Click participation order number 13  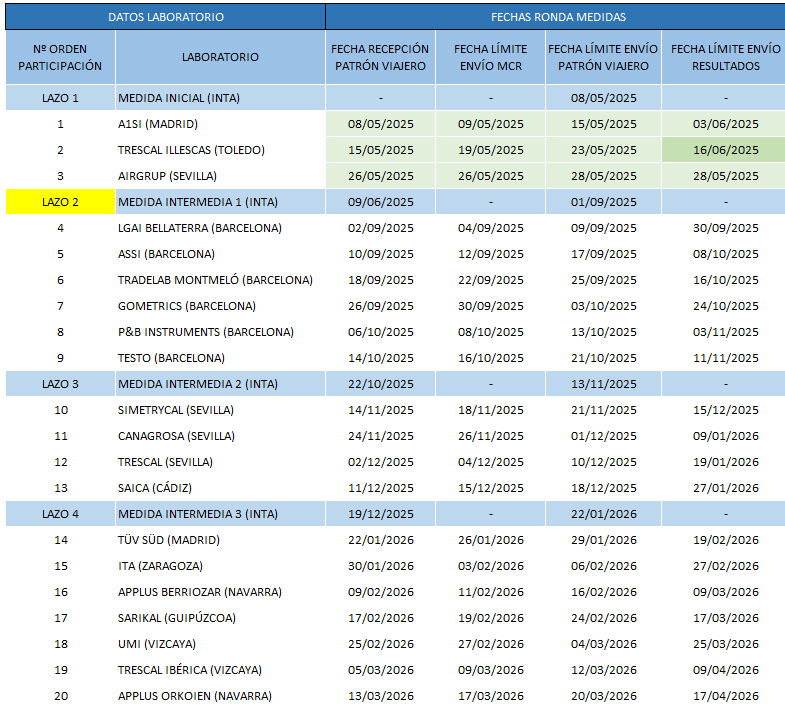[60, 488]
